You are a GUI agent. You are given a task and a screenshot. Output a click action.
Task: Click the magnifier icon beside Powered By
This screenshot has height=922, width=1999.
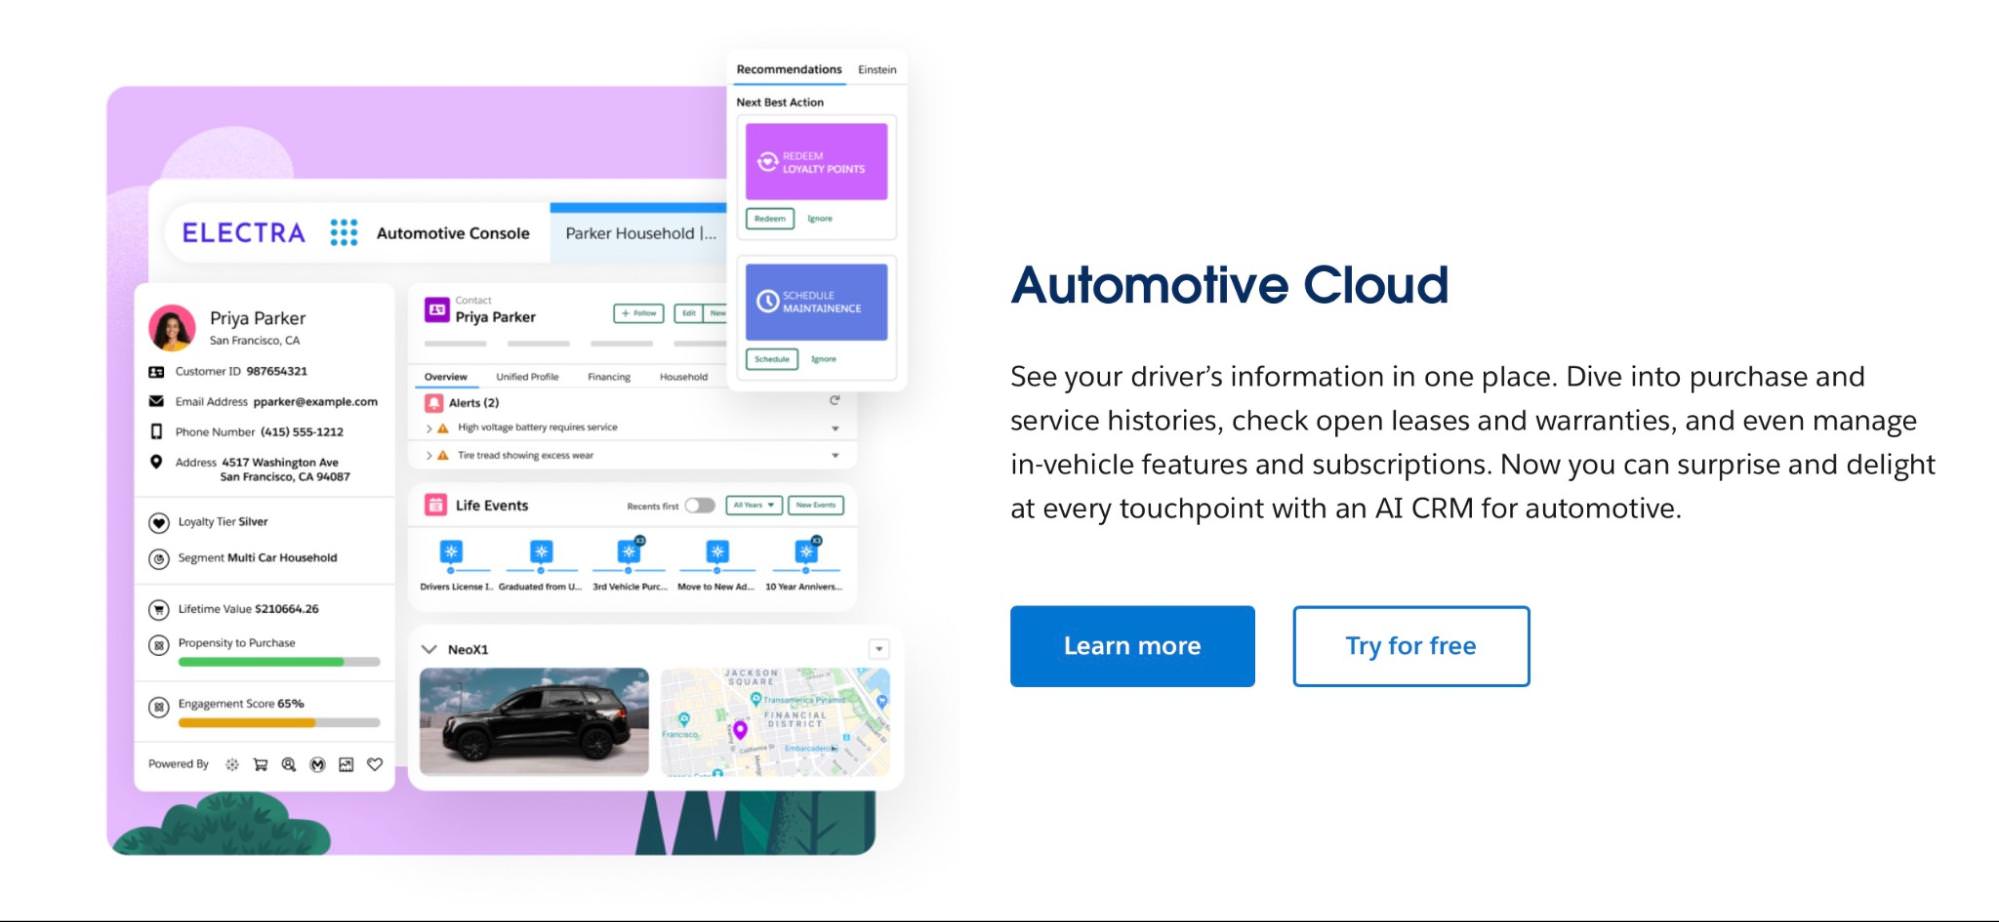[289, 765]
